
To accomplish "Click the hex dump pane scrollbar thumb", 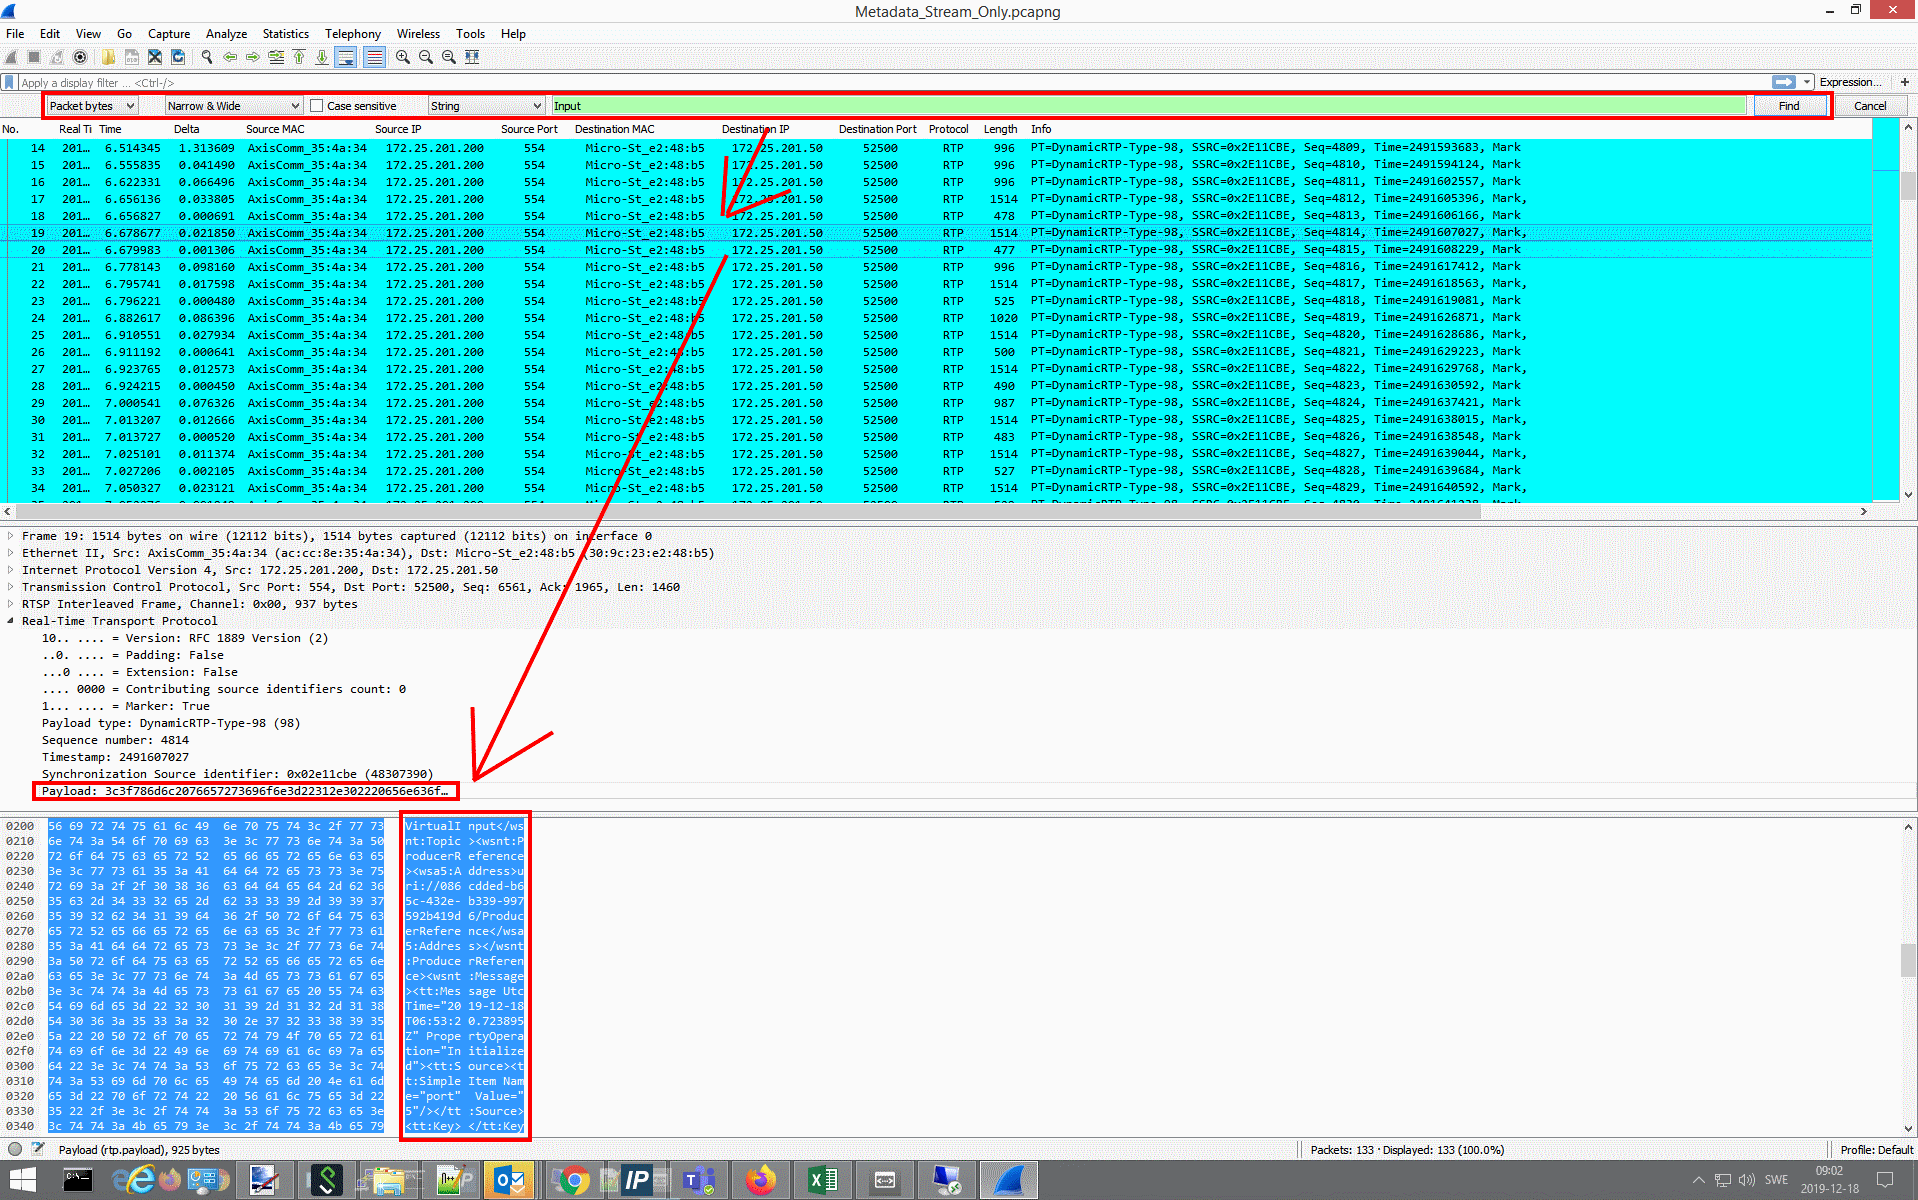I will pyautogui.click(x=1908, y=961).
